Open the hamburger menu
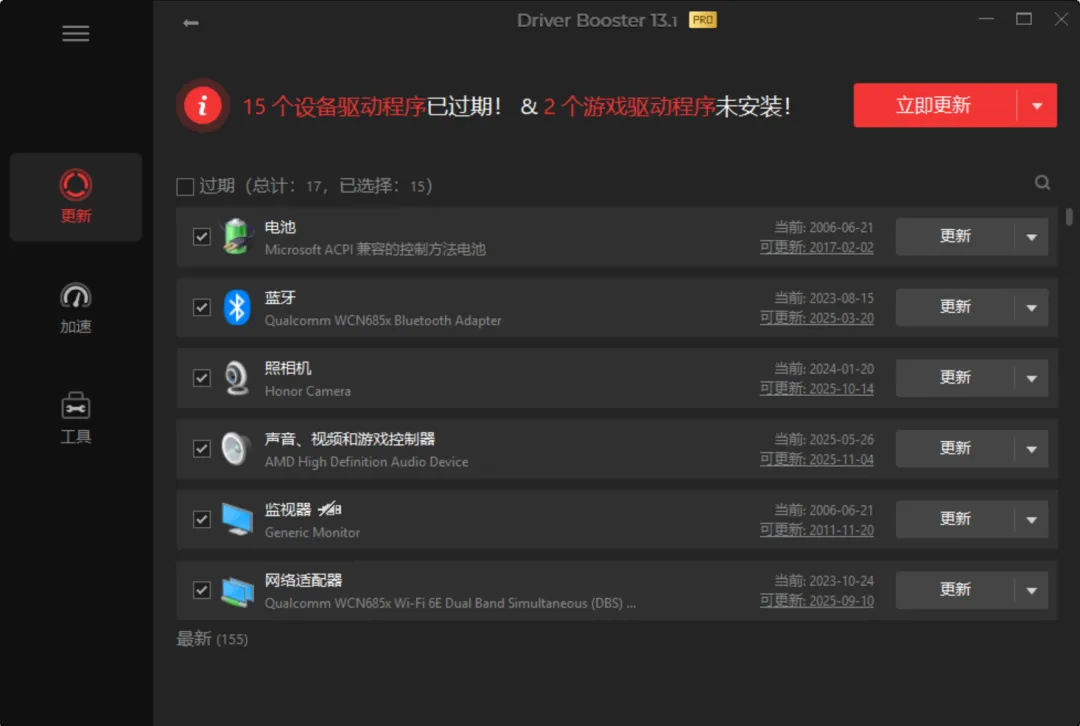This screenshot has height=726, width=1080. (x=76, y=34)
